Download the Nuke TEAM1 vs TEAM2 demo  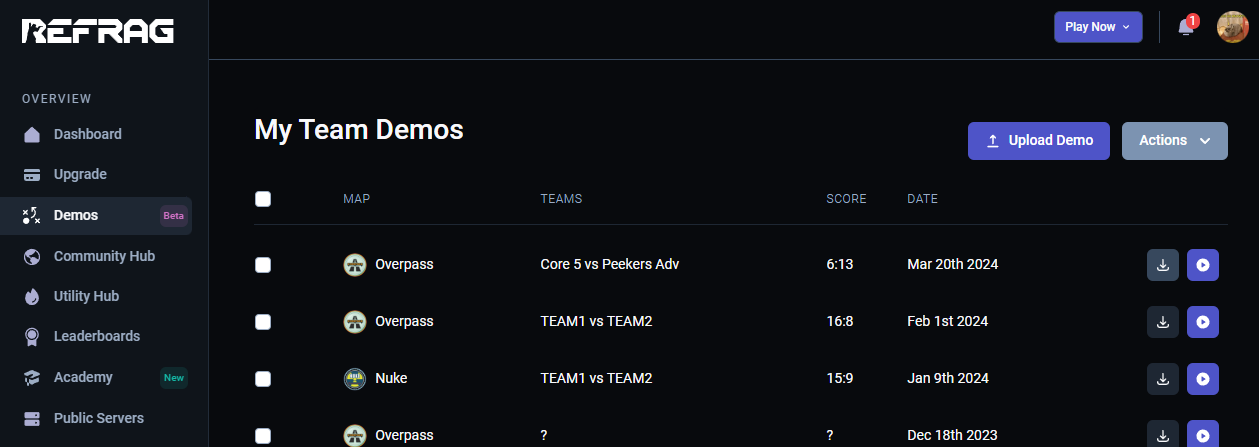1163,379
